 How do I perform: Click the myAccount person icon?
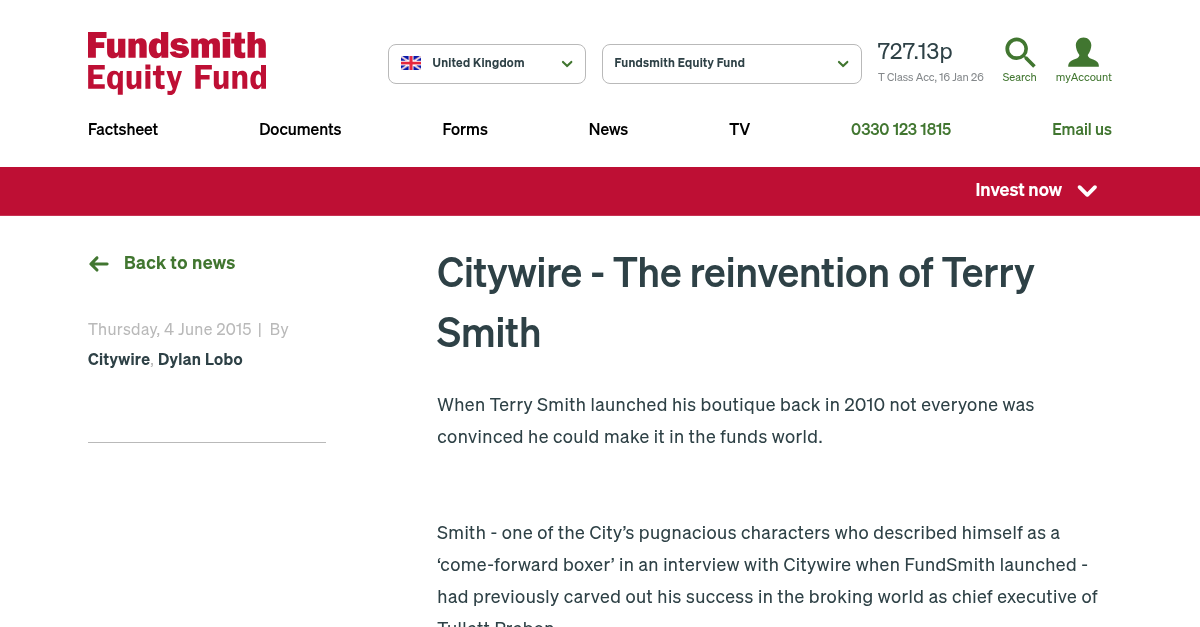[x=1083, y=53]
